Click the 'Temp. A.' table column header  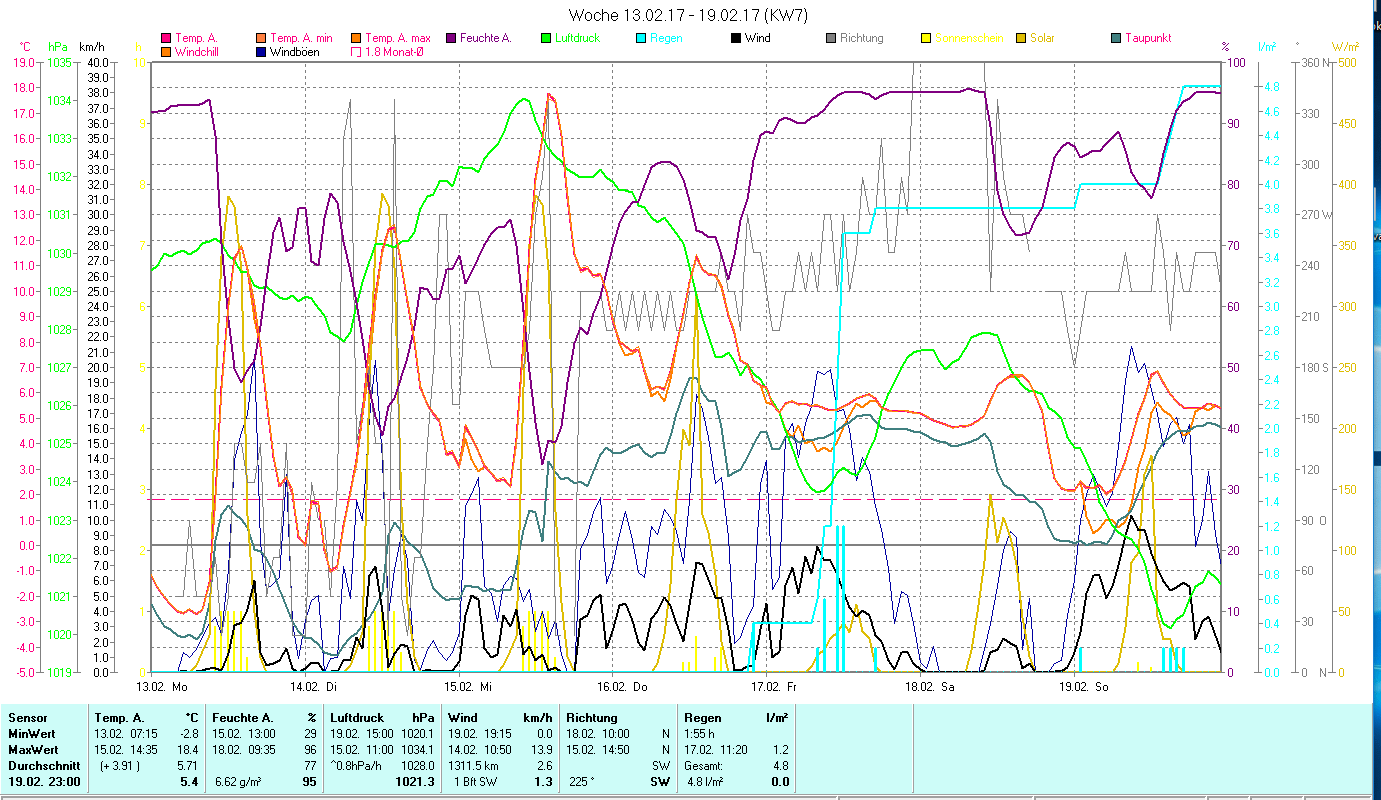point(119,718)
